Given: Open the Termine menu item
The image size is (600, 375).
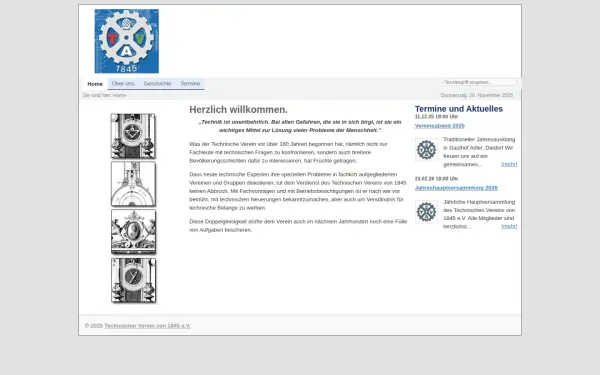Looking at the screenshot, I should pyautogui.click(x=190, y=83).
